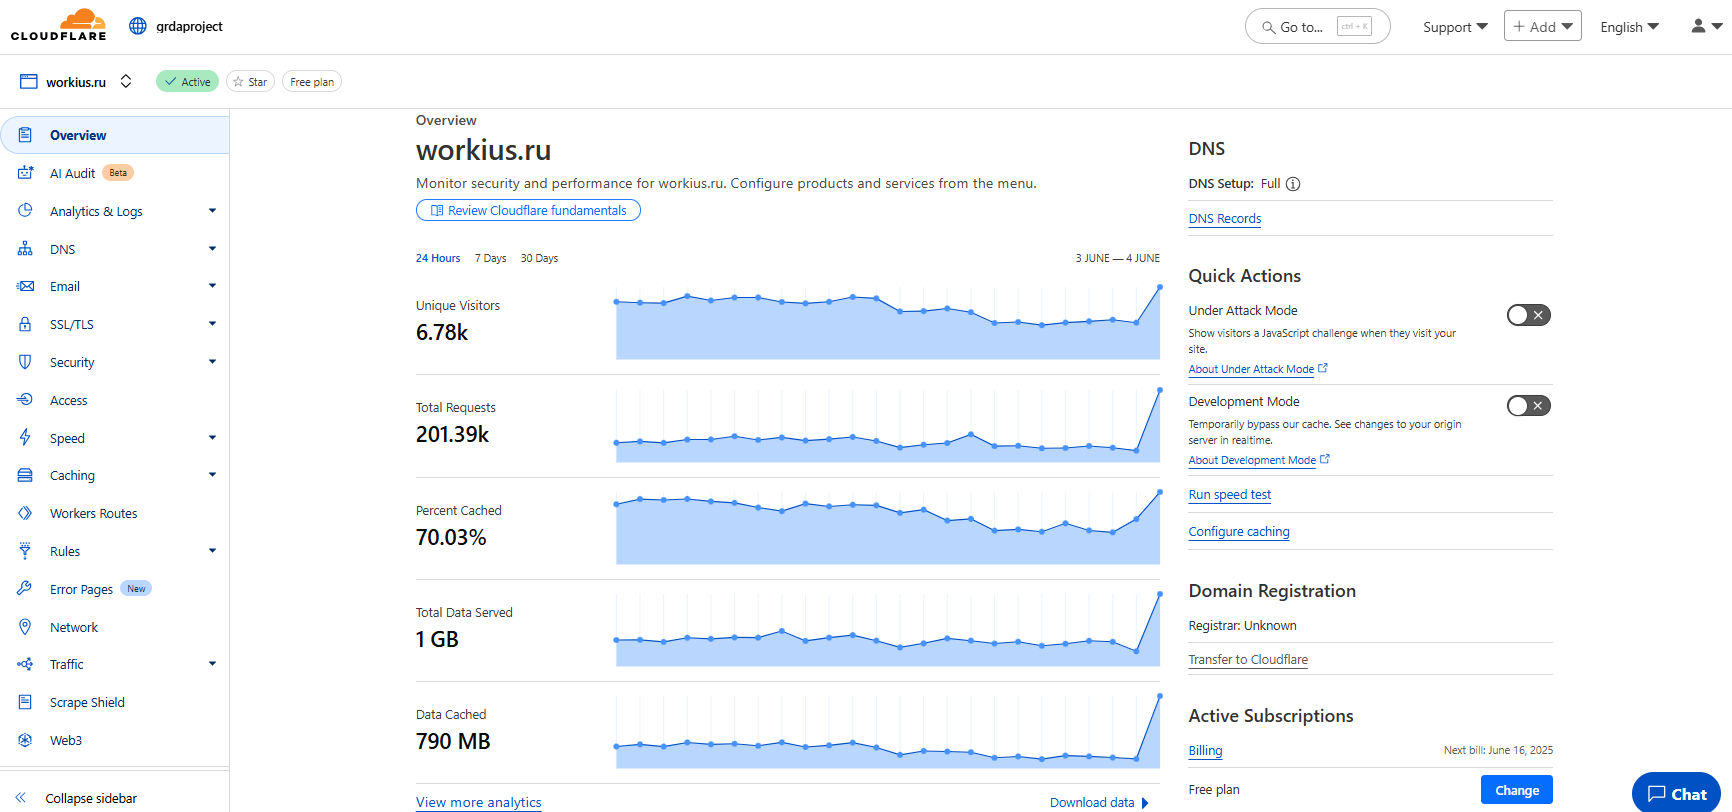Click the Change plan button
The width and height of the screenshot is (1732, 812).
(x=1517, y=790)
